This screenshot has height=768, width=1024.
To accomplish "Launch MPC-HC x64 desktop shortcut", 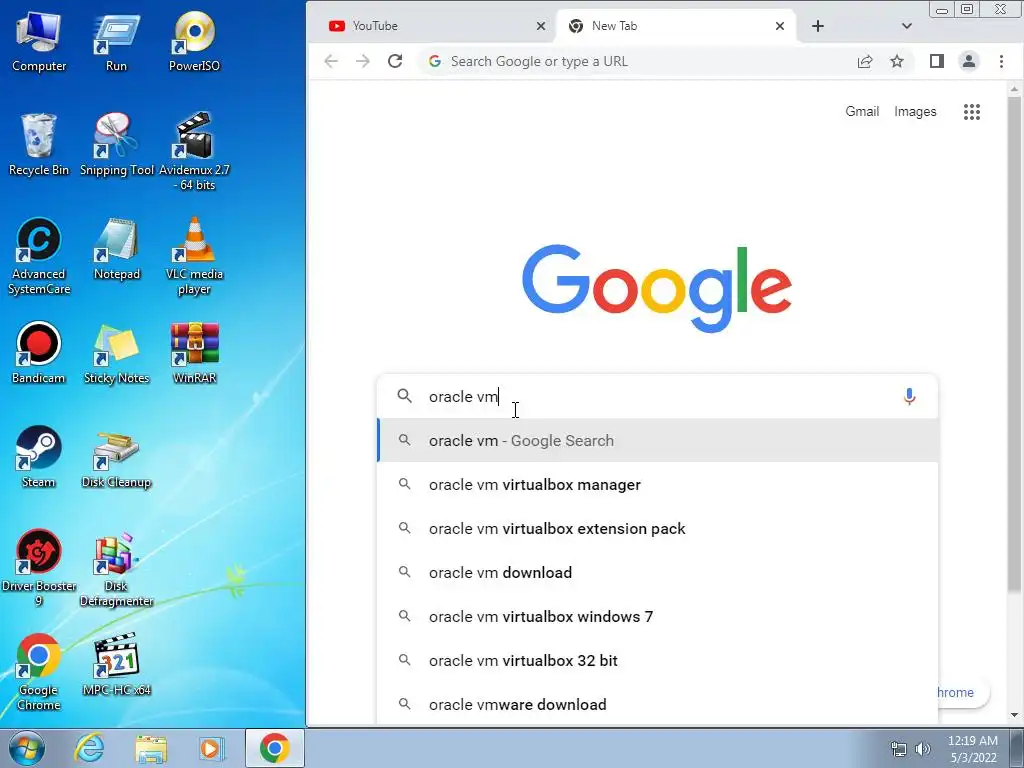I will click(x=116, y=665).
